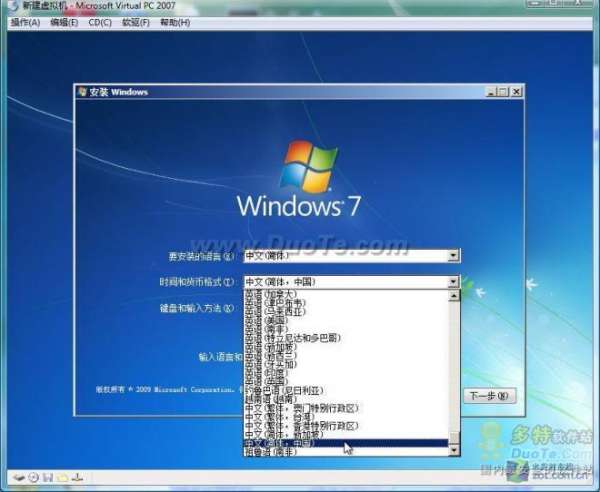The image size is (600, 492).
Task: Open the 帮助(H) help menu
Action: click(175, 23)
